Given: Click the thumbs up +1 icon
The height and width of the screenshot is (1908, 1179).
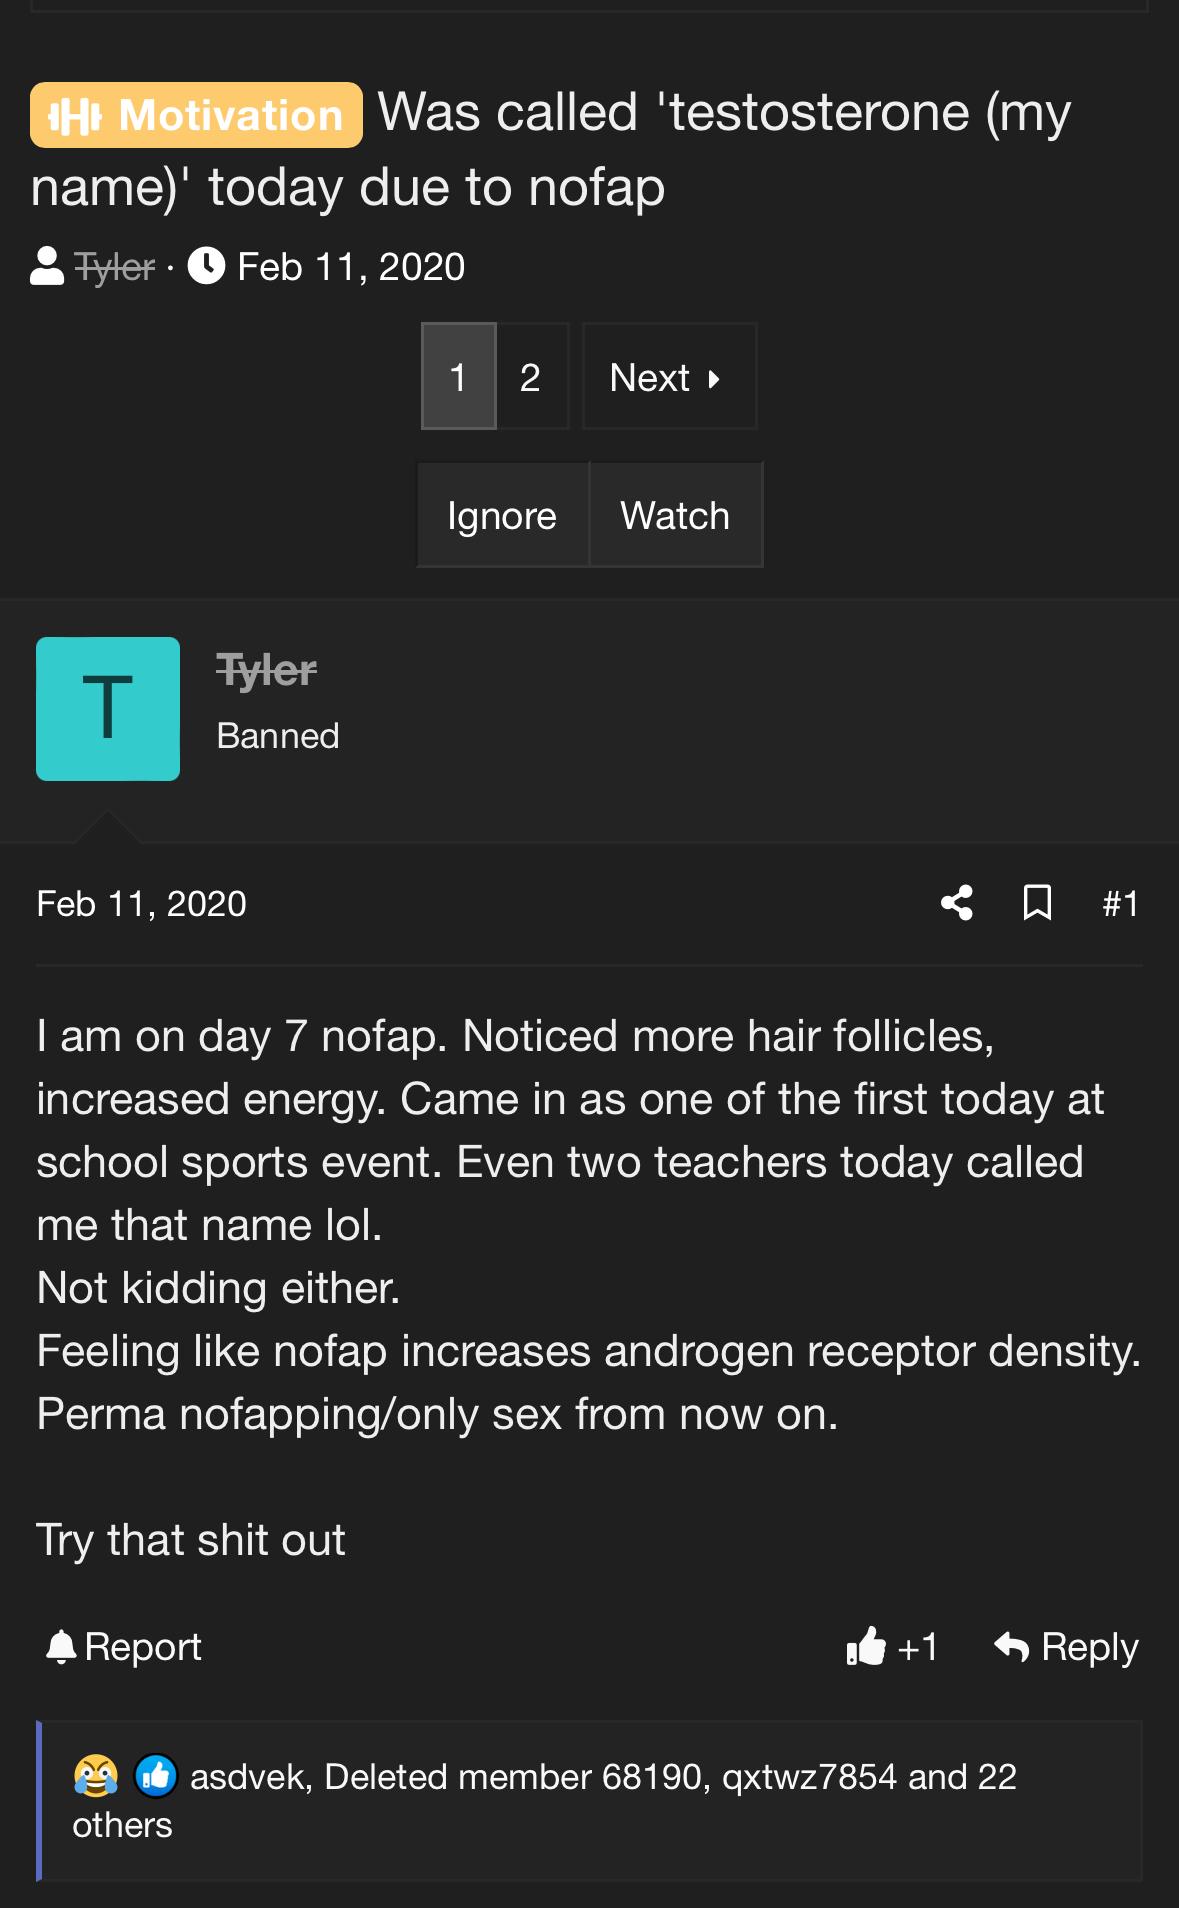Looking at the screenshot, I should [x=866, y=1646].
